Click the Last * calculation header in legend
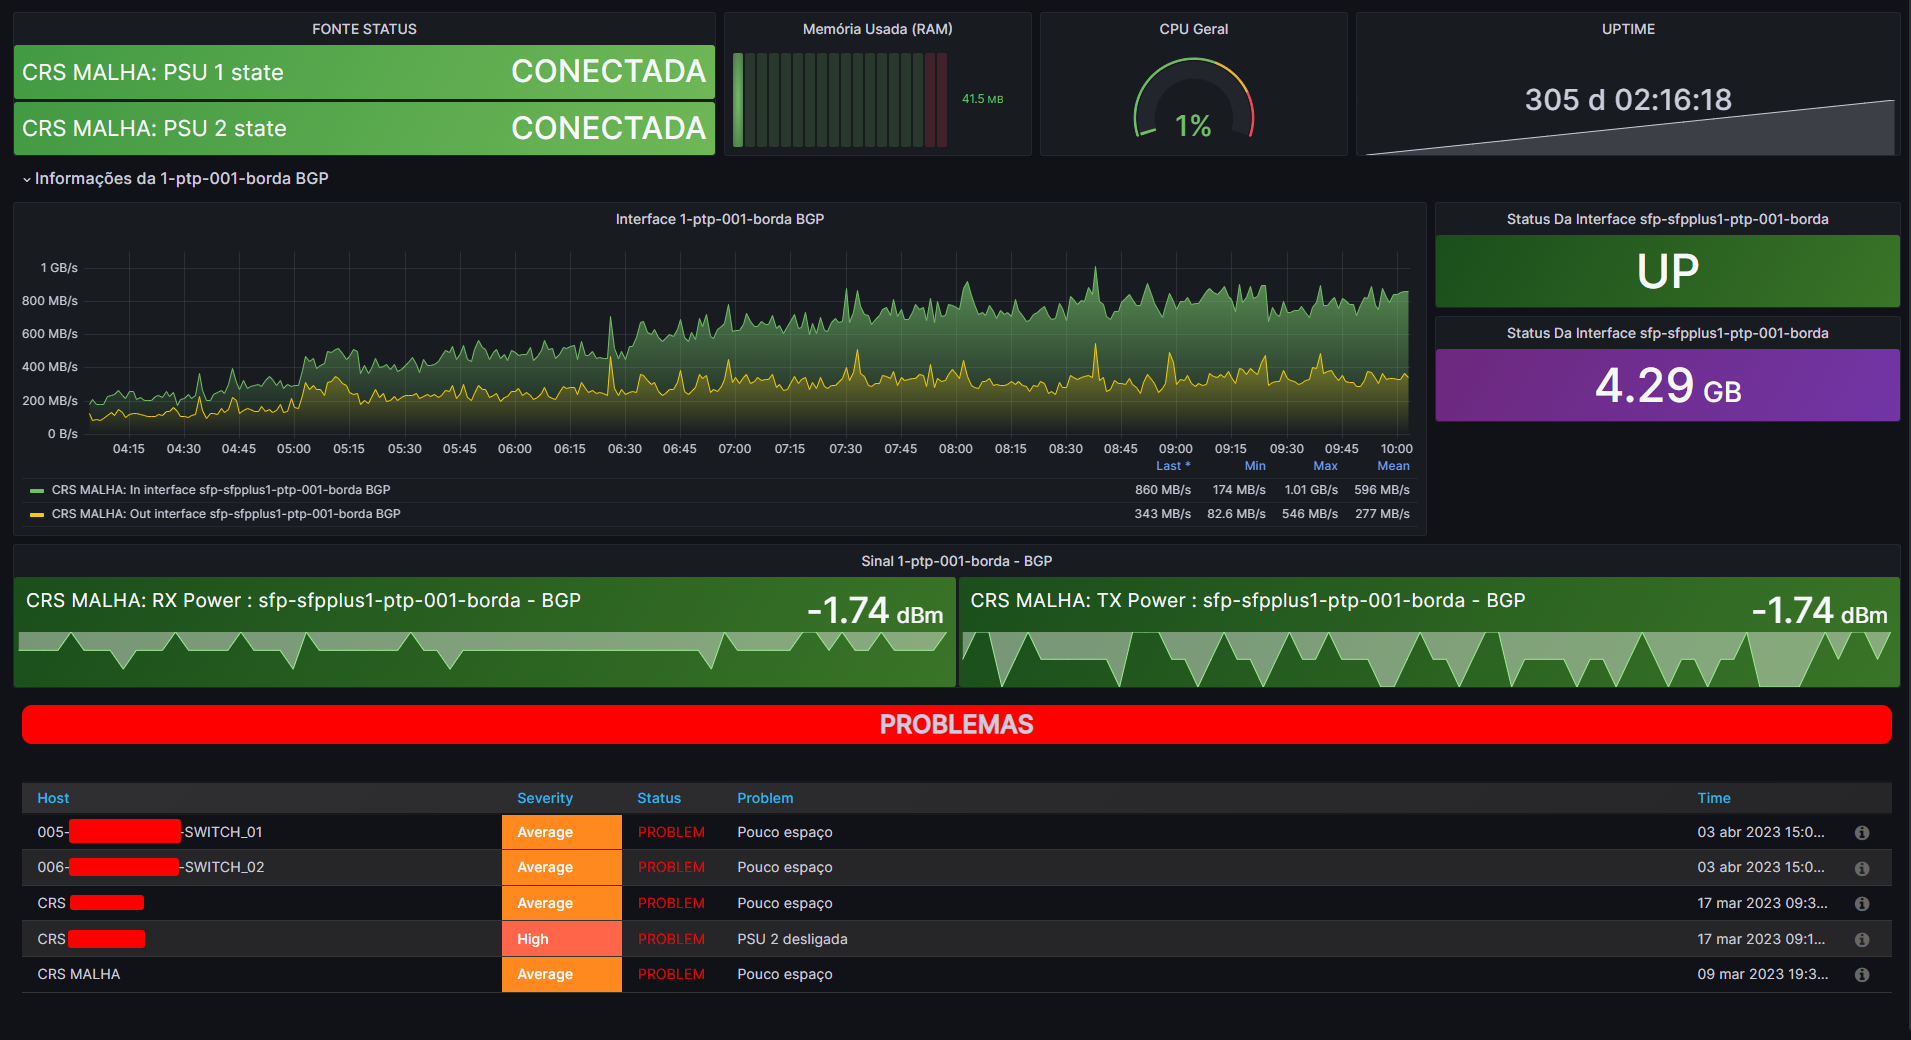1911x1040 pixels. pyautogui.click(x=1171, y=466)
